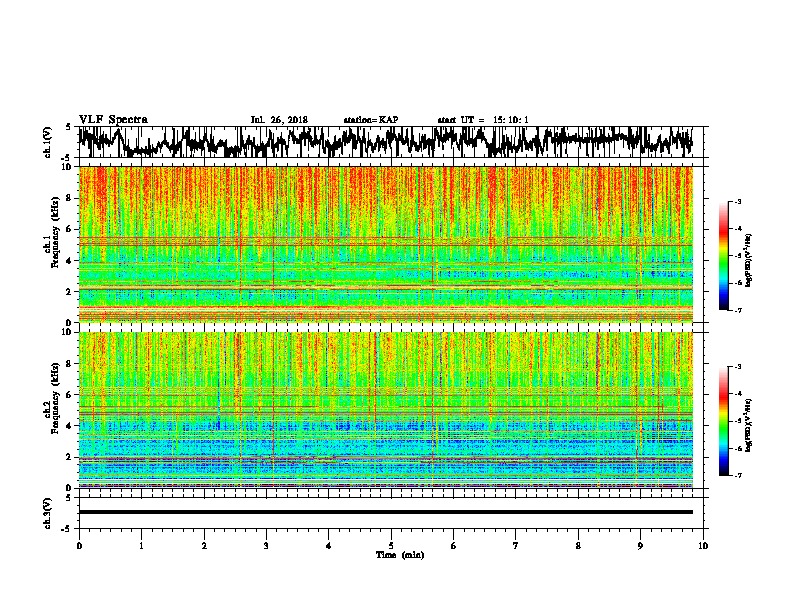Click time axis tick label "1" minute

coord(141,546)
